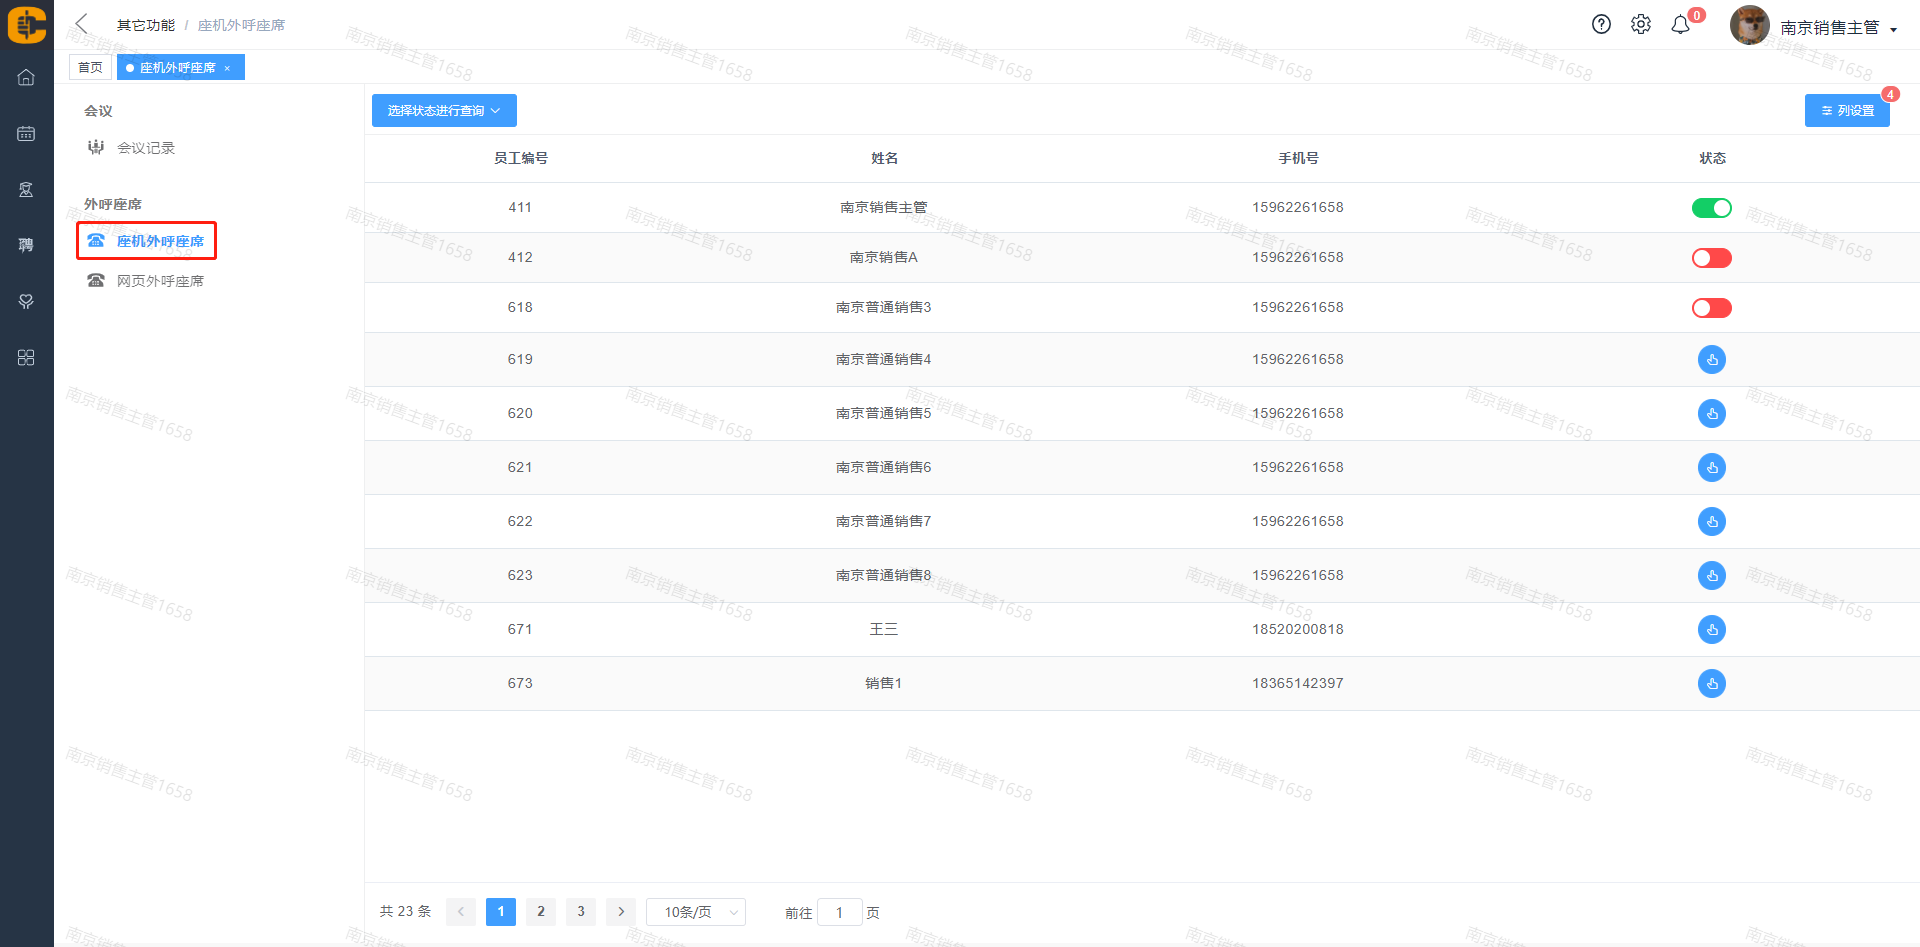Click the blue action icon for 销售1
Viewport: 1920px width, 947px height.
tap(1711, 684)
